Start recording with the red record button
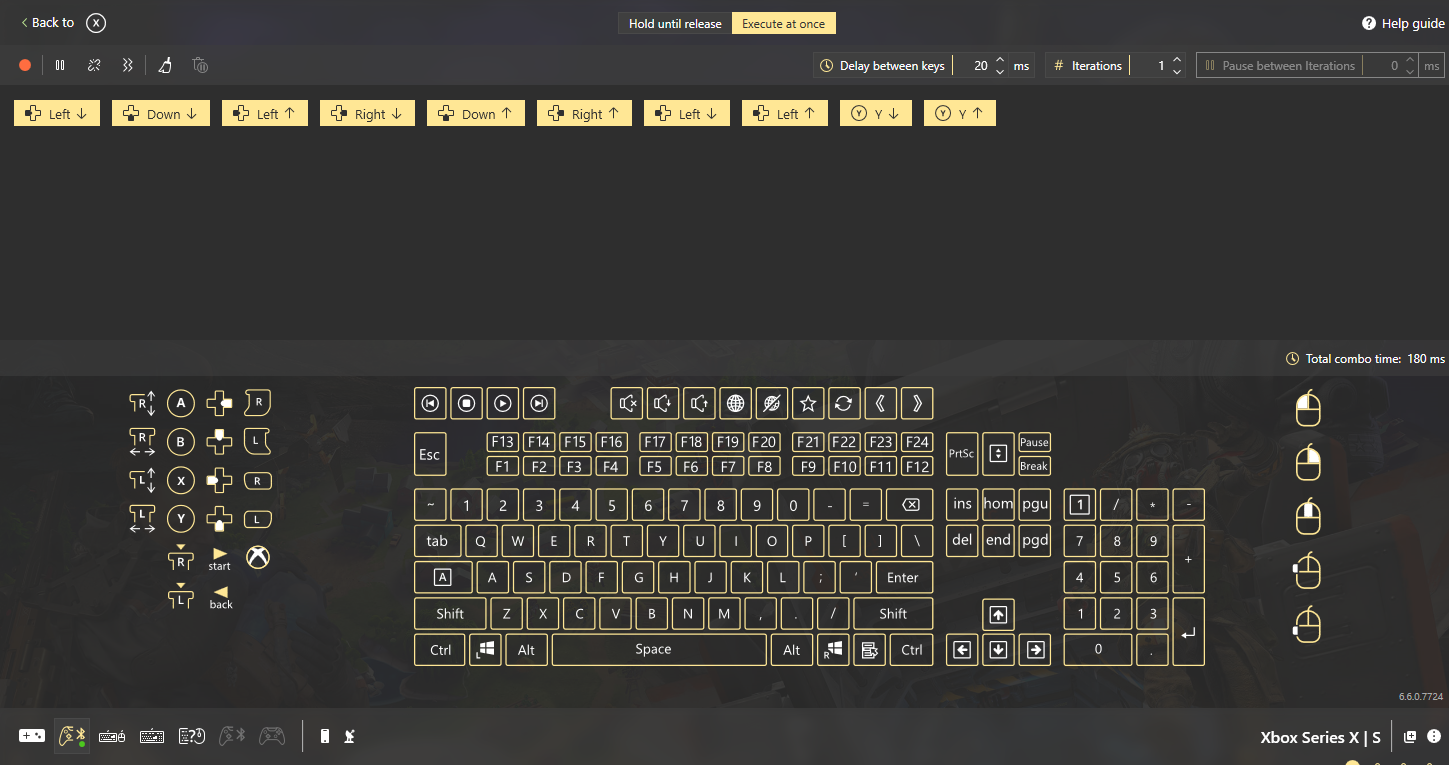 tap(25, 65)
